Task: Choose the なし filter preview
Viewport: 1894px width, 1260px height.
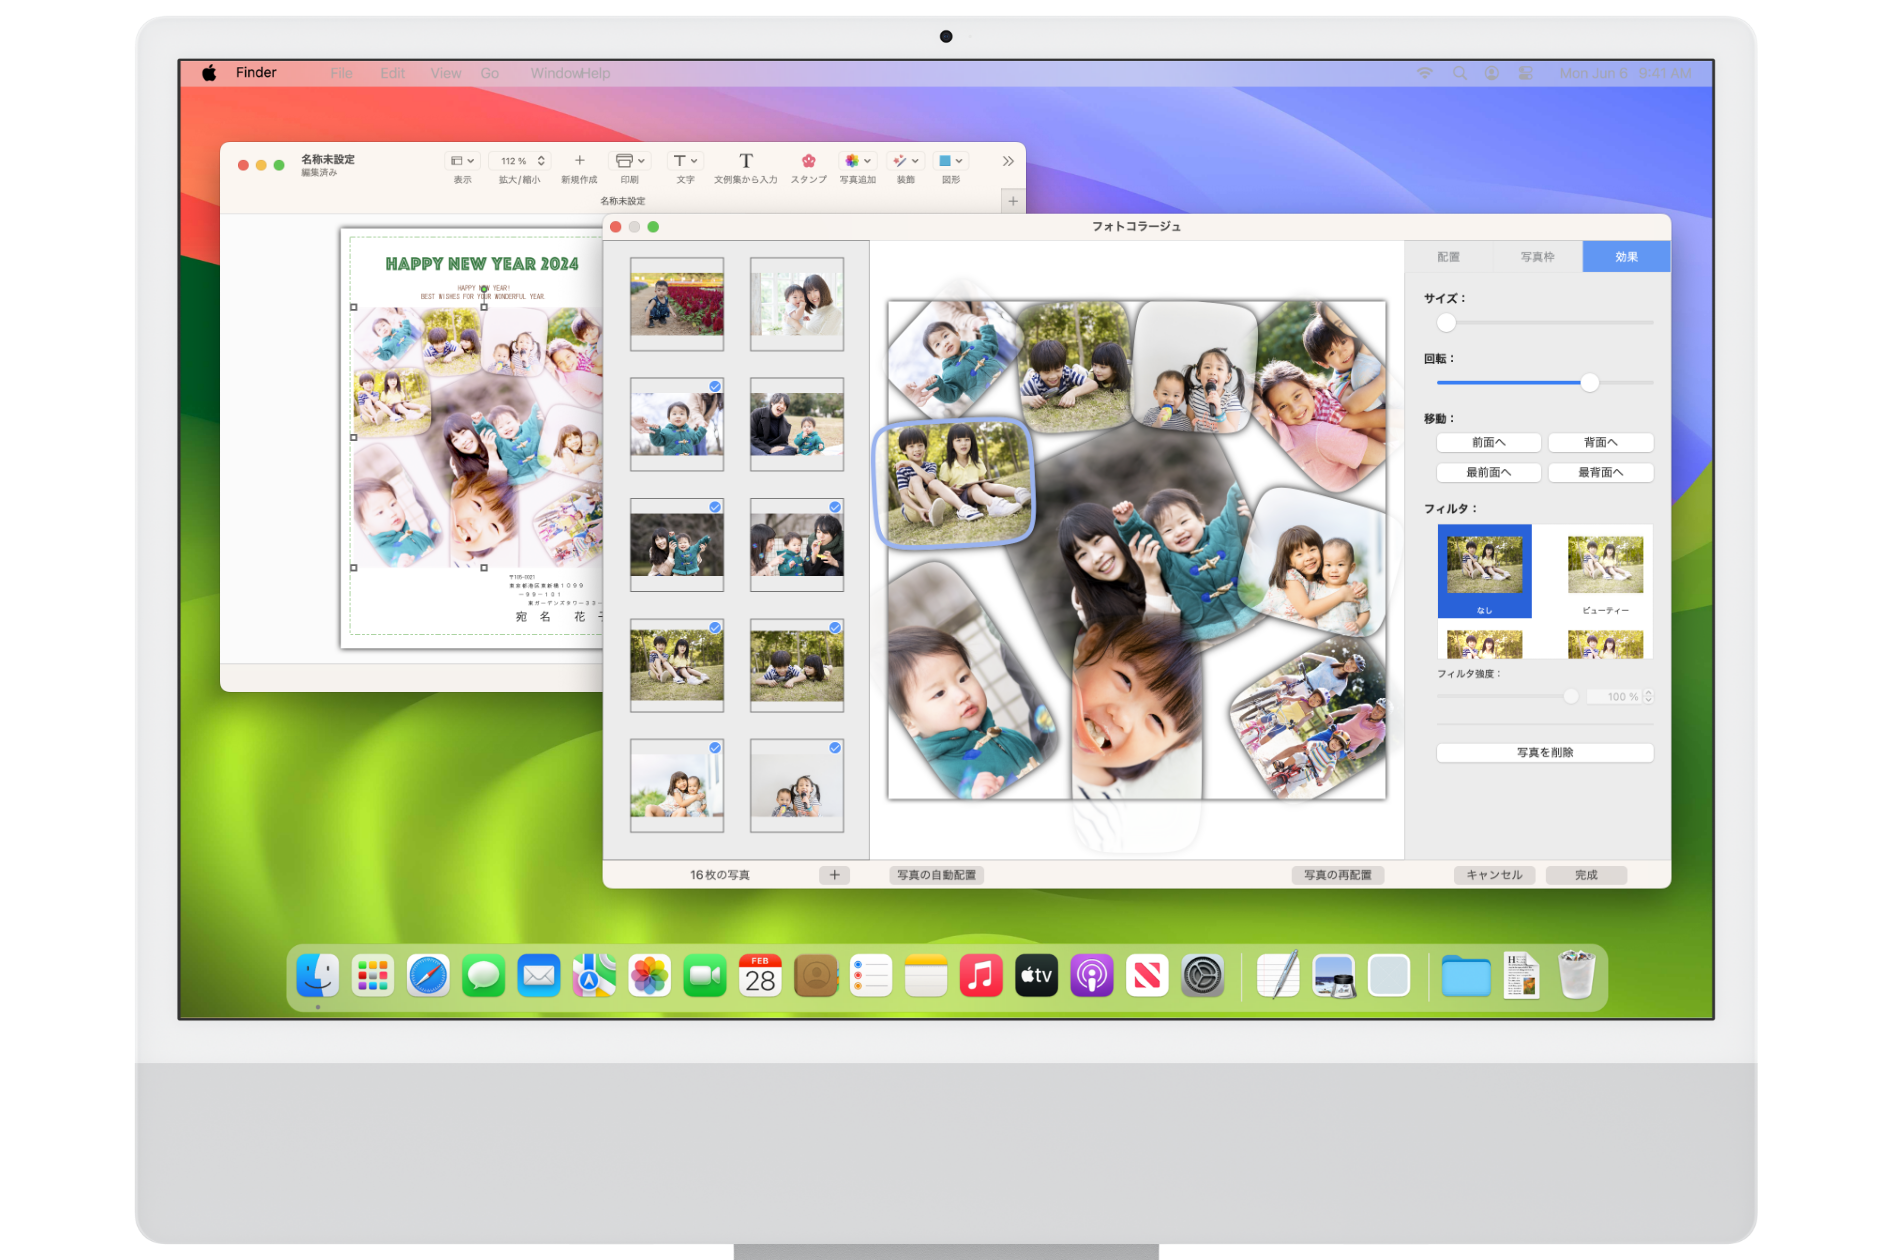Action: pos(1484,572)
